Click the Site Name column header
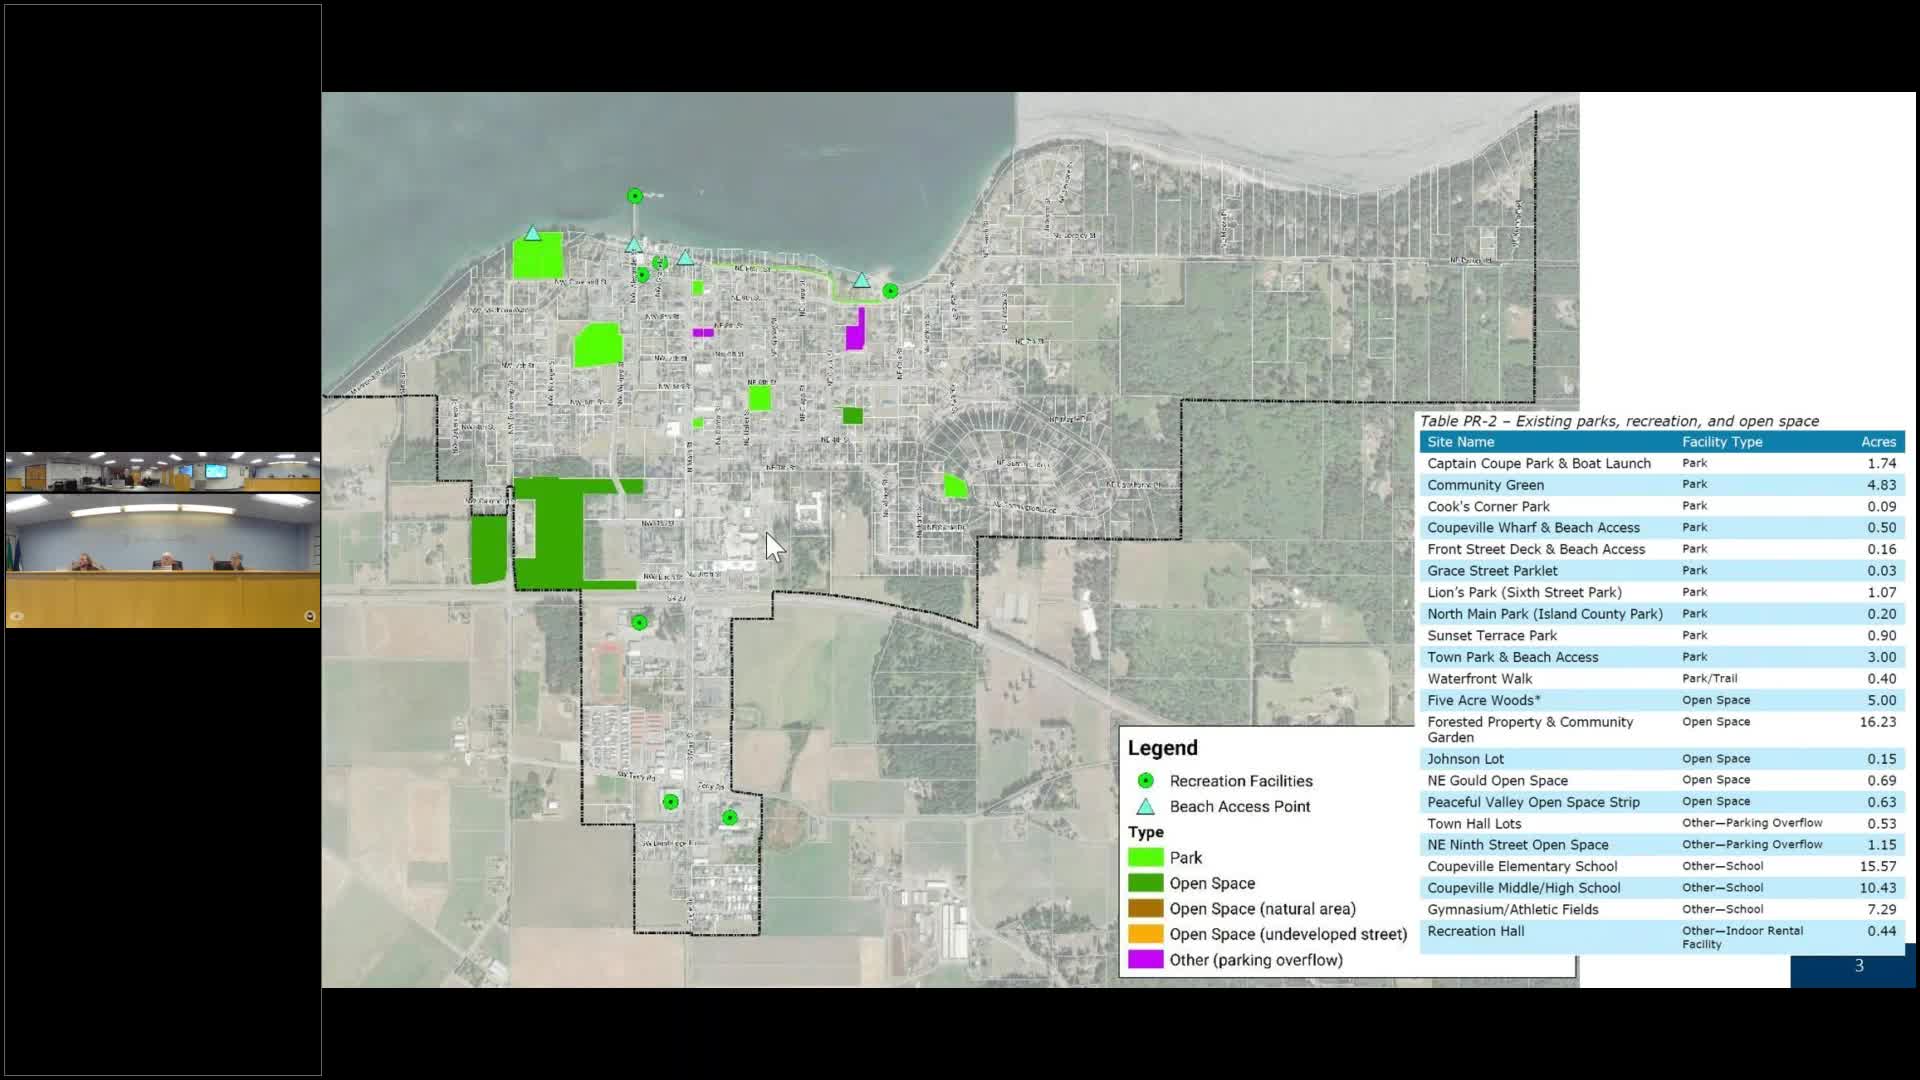The width and height of the screenshot is (1920, 1080). click(1461, 442)
